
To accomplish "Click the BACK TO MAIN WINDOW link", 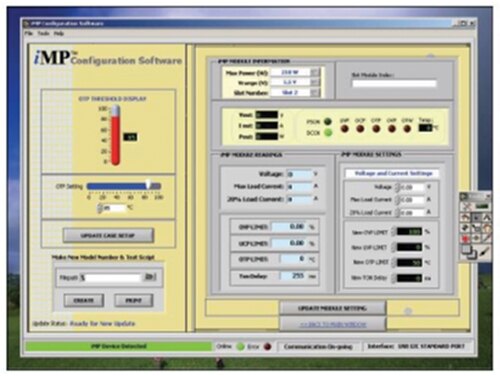I will coord(333,324).
